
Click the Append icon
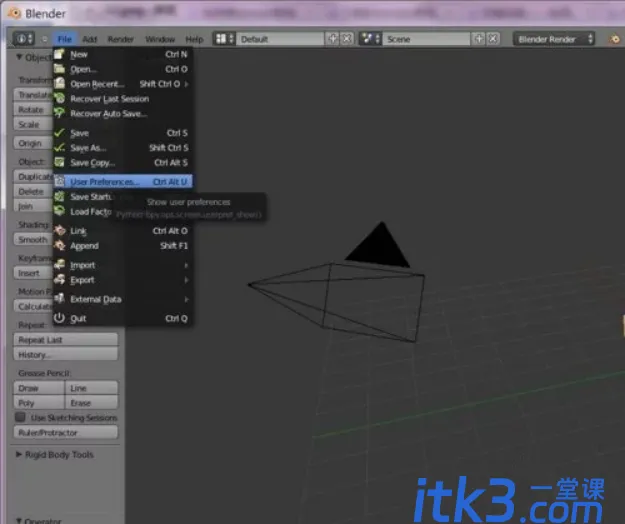(x=59, y=245)
